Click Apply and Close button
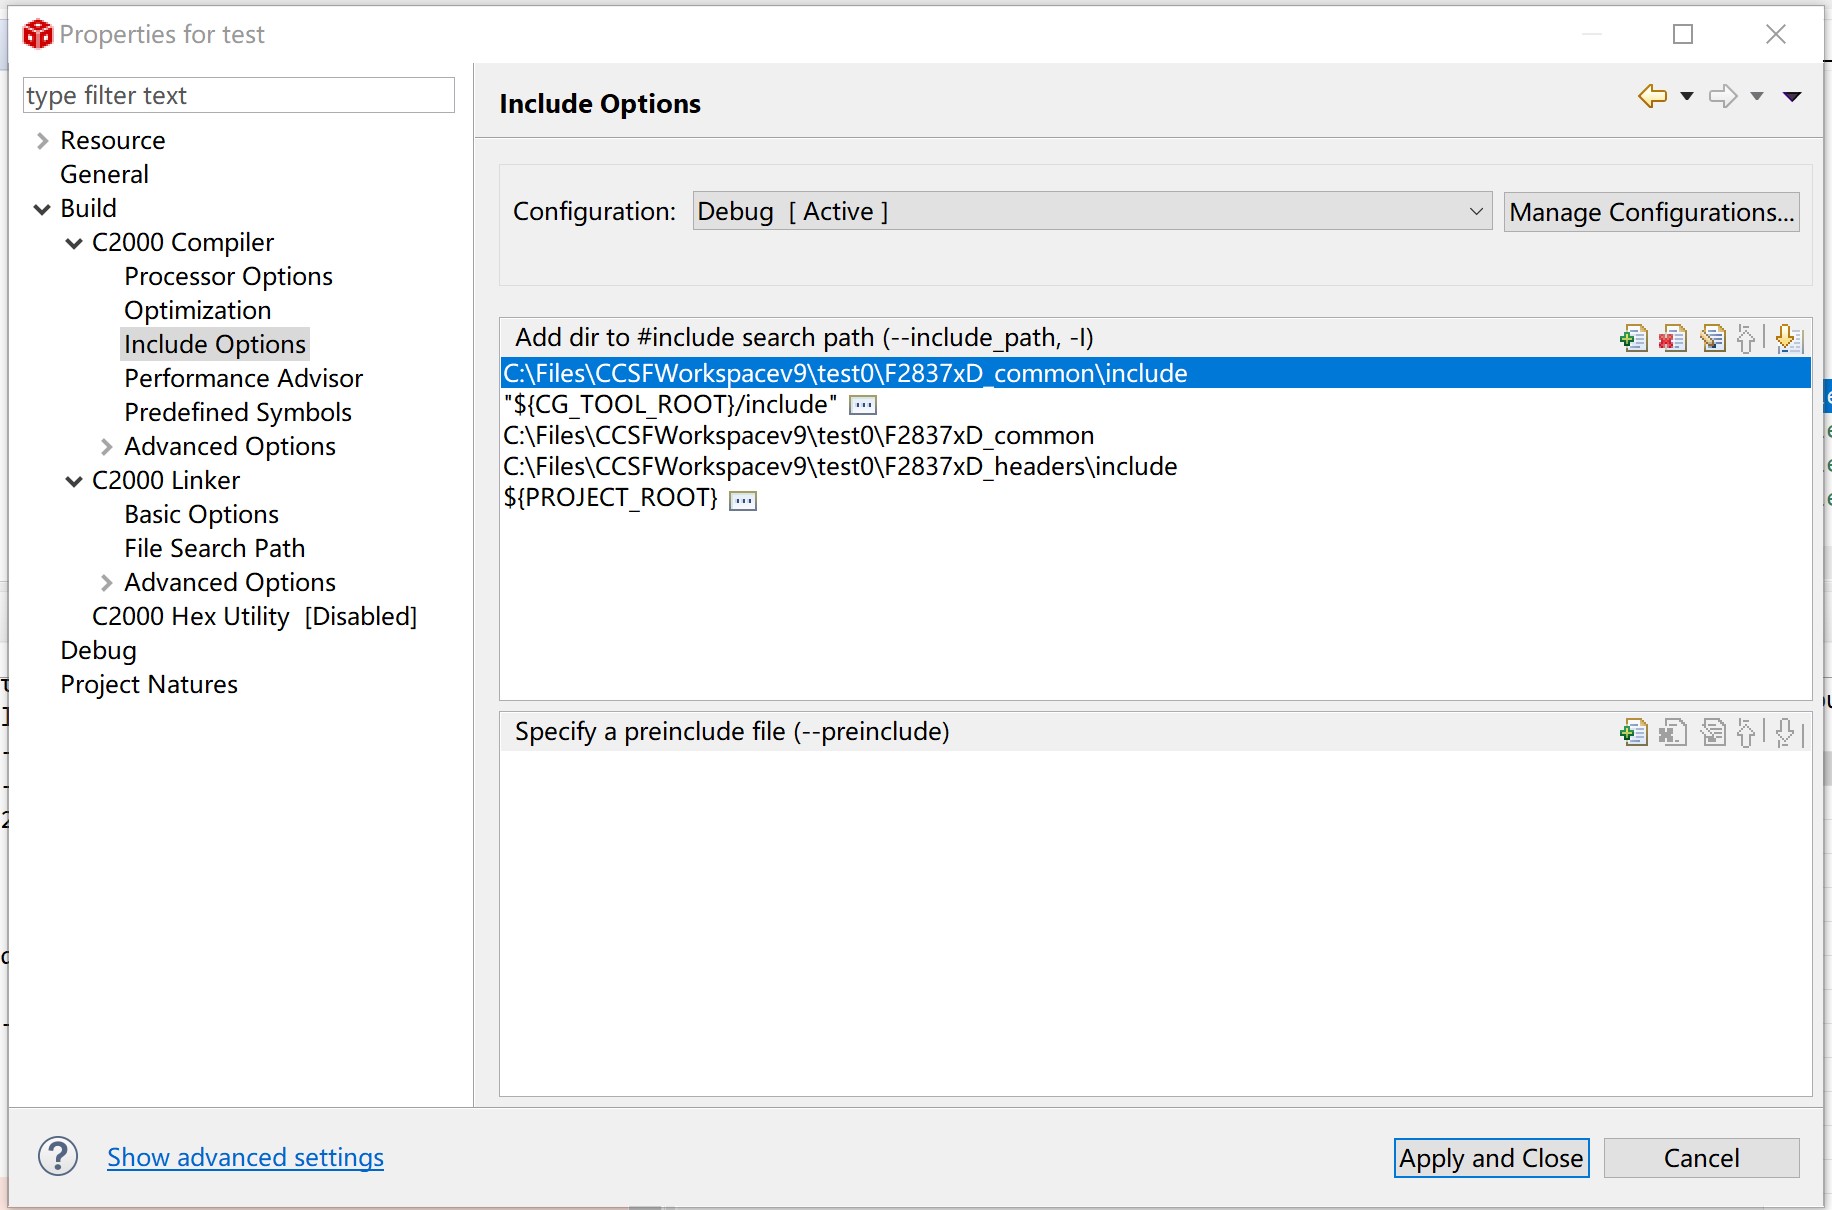The height and width of the screenshot is (1210, 1832). coord(1491,1158)
